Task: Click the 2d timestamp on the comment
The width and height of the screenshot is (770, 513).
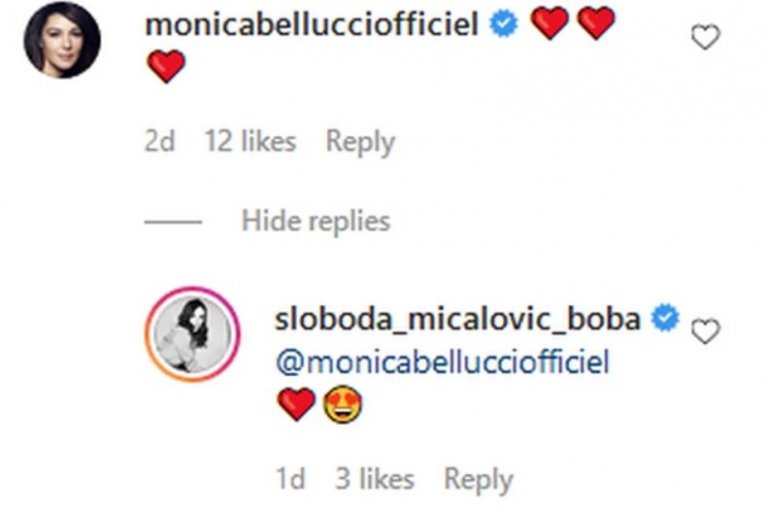Action: (x=159, y=142)
